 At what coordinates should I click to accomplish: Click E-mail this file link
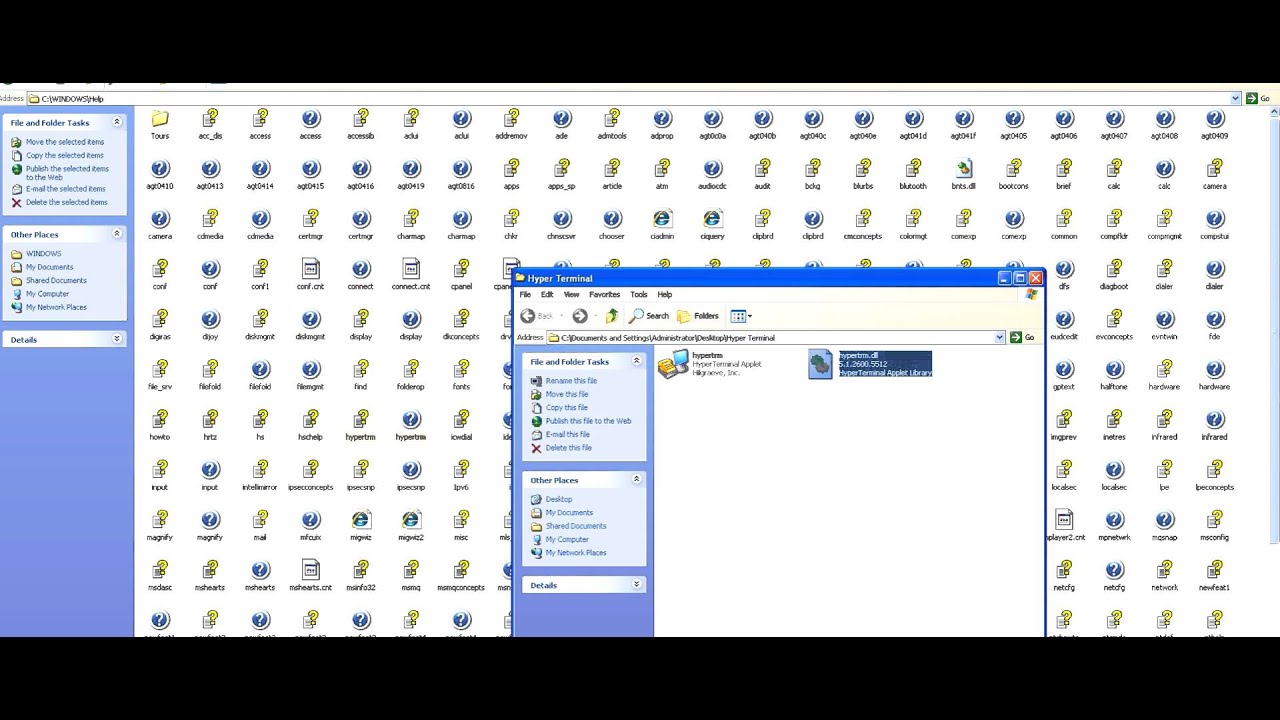coord(567,435)
